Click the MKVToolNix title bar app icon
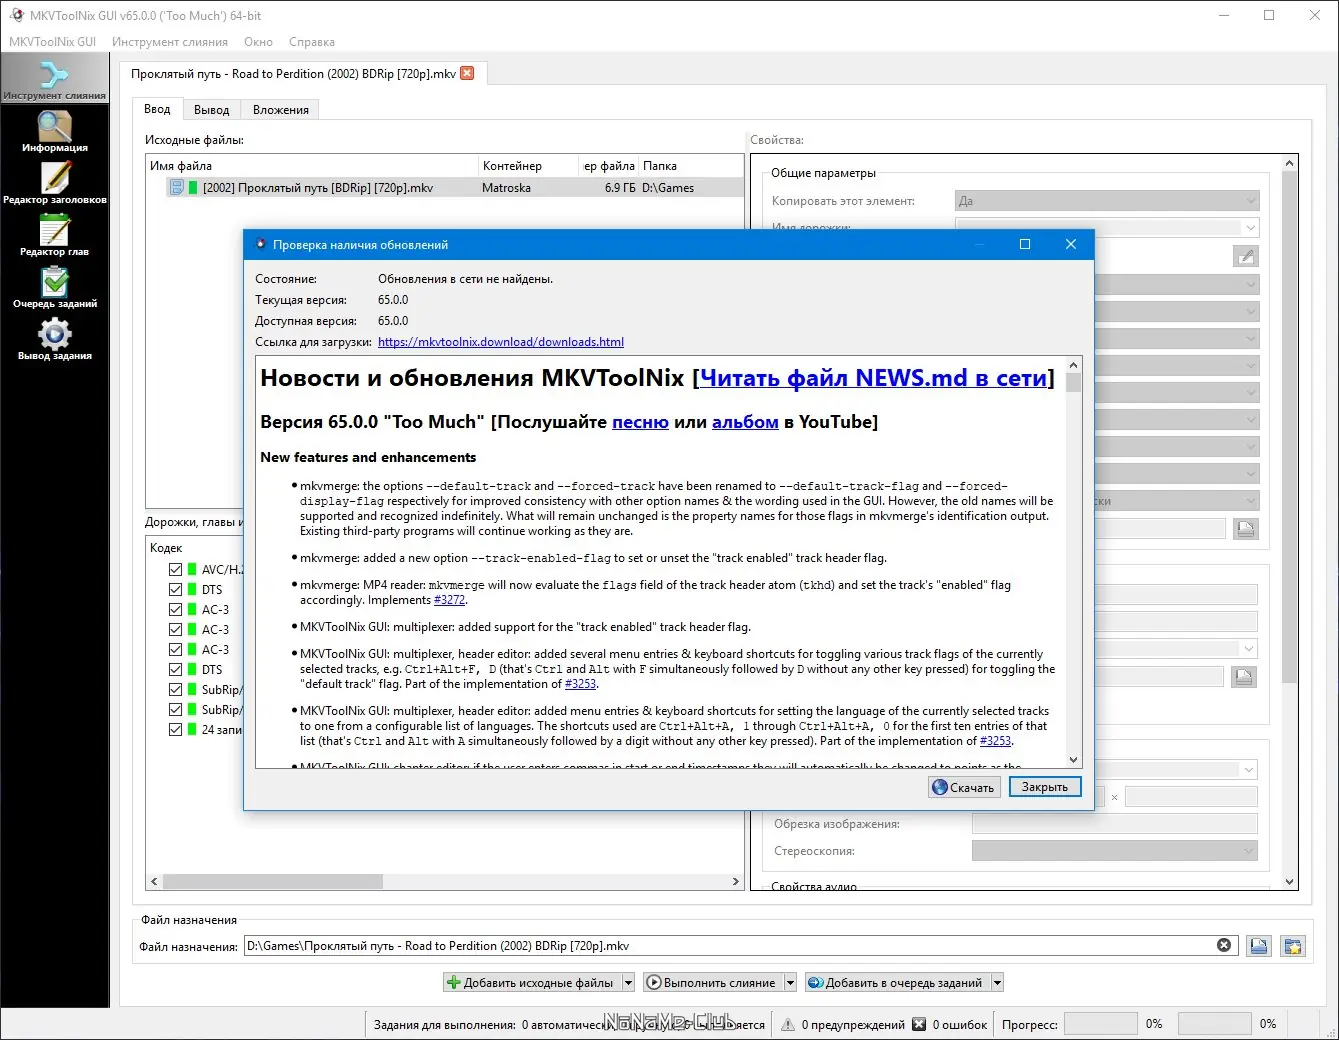The height and width of the screenshot is (1040, 1339). [16, 15]
